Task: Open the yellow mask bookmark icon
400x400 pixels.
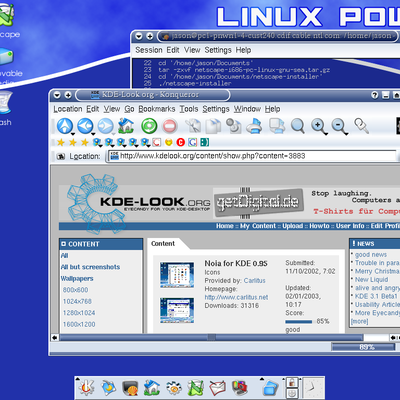Action: 169,143
